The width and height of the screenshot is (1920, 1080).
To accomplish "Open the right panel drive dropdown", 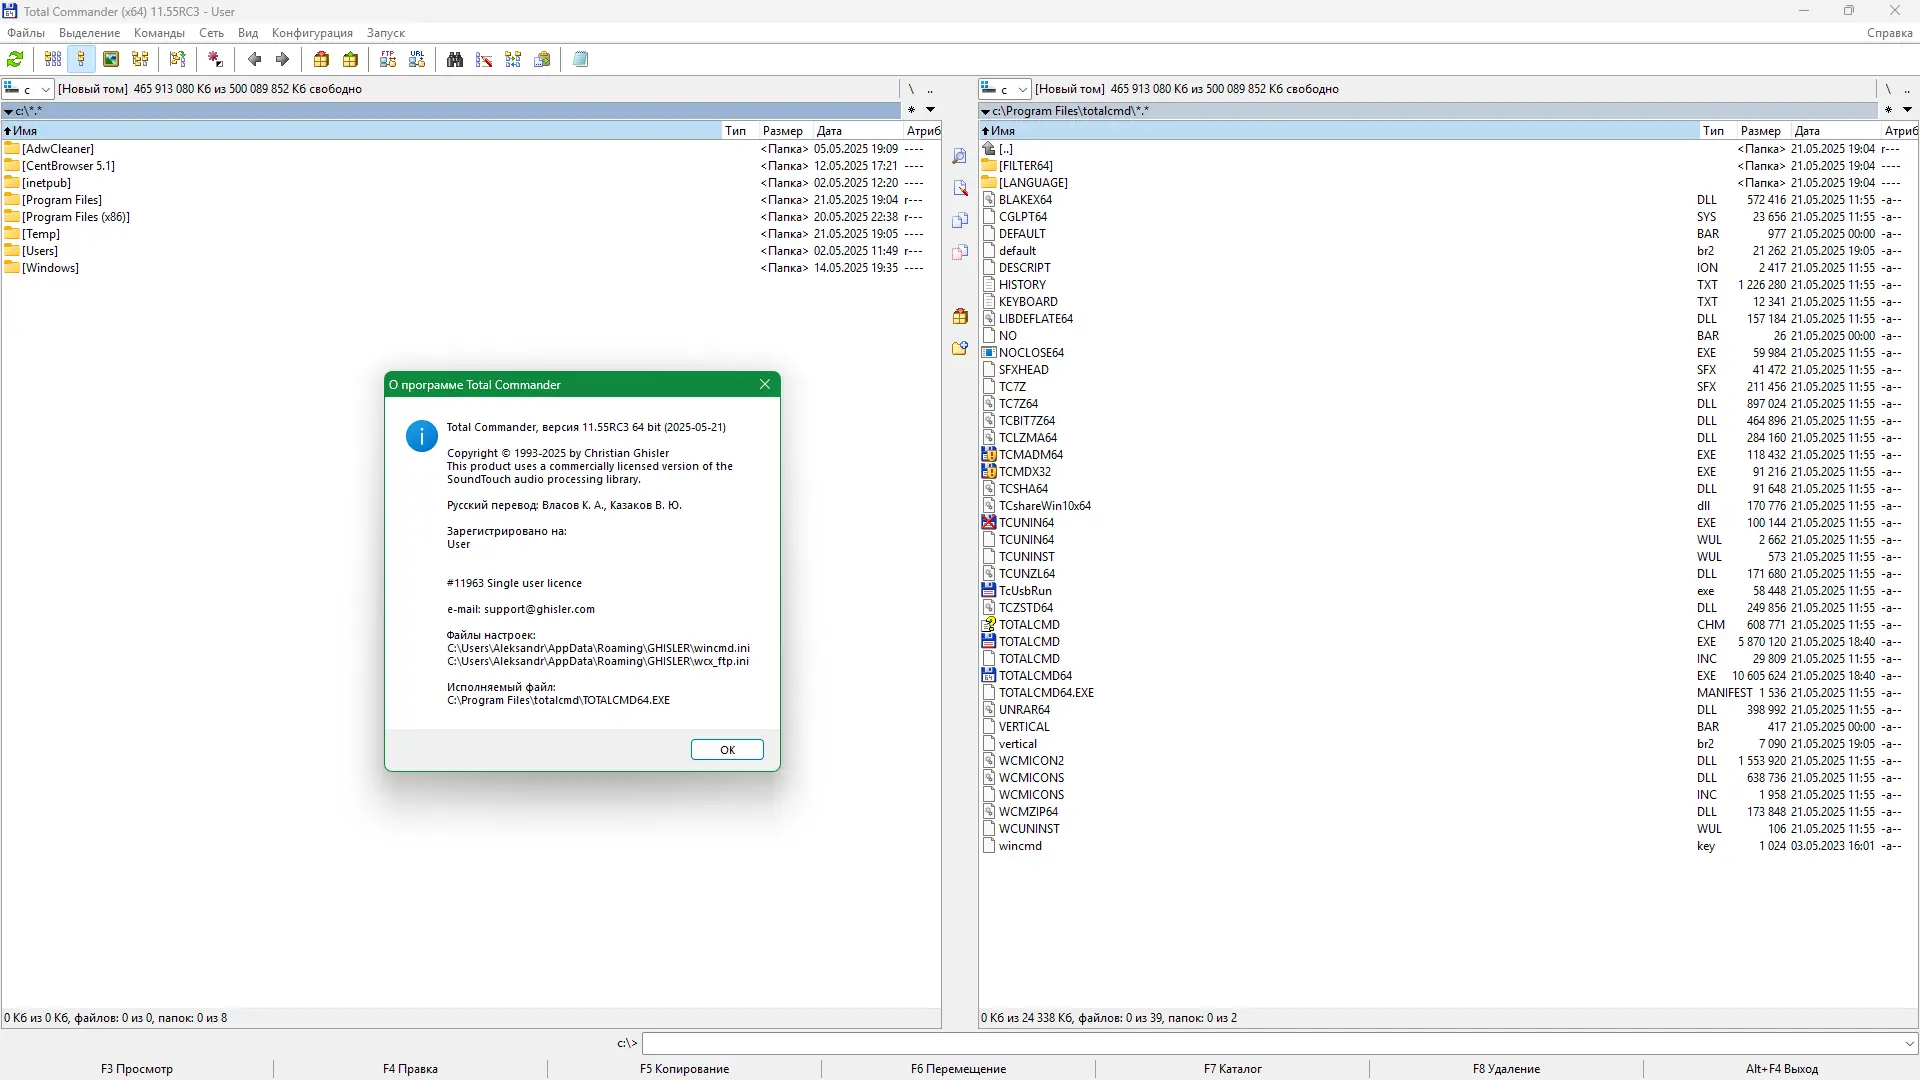I will tap(1022, 89).
